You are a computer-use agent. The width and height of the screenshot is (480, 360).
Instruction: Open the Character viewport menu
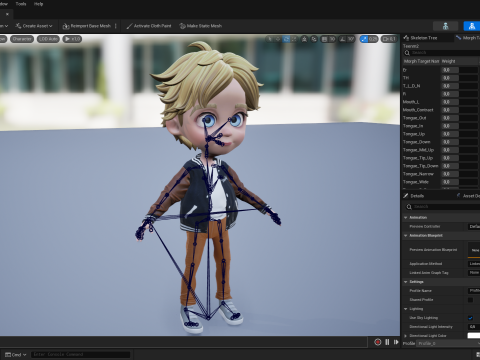click(x=22, y=39)
